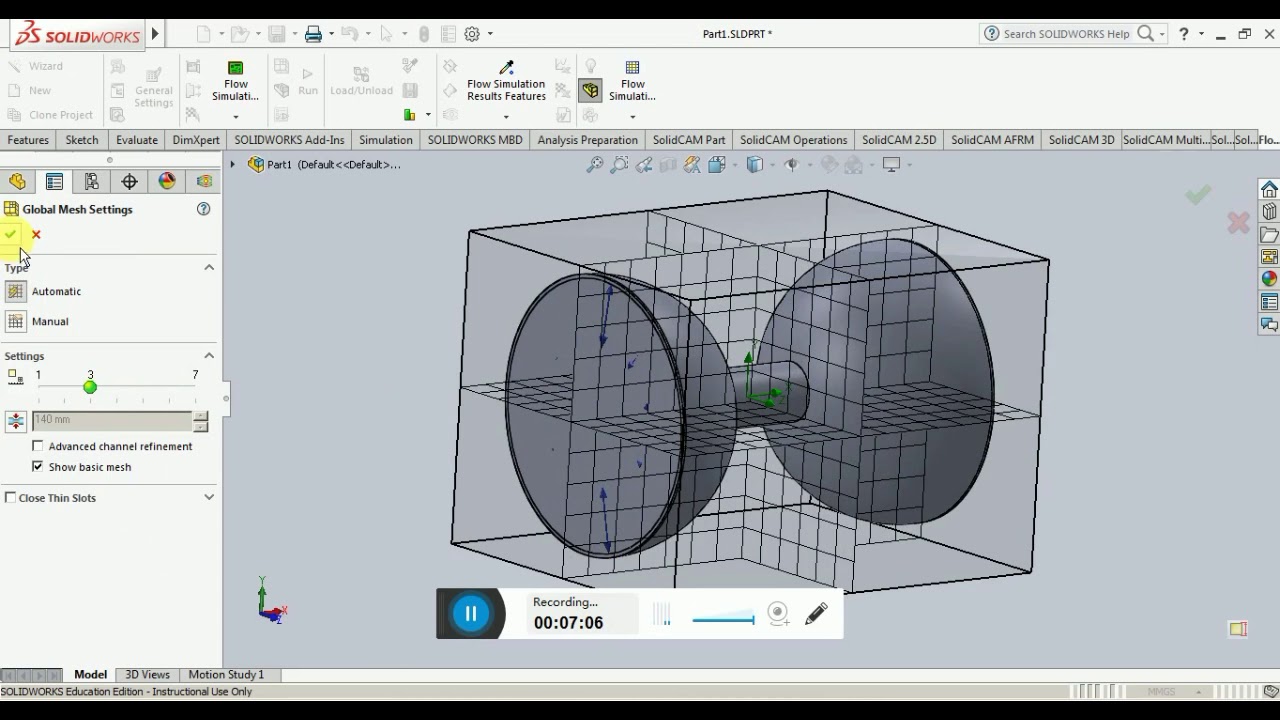
Task: Collapse the Type section
Action: tap(209, 267)
